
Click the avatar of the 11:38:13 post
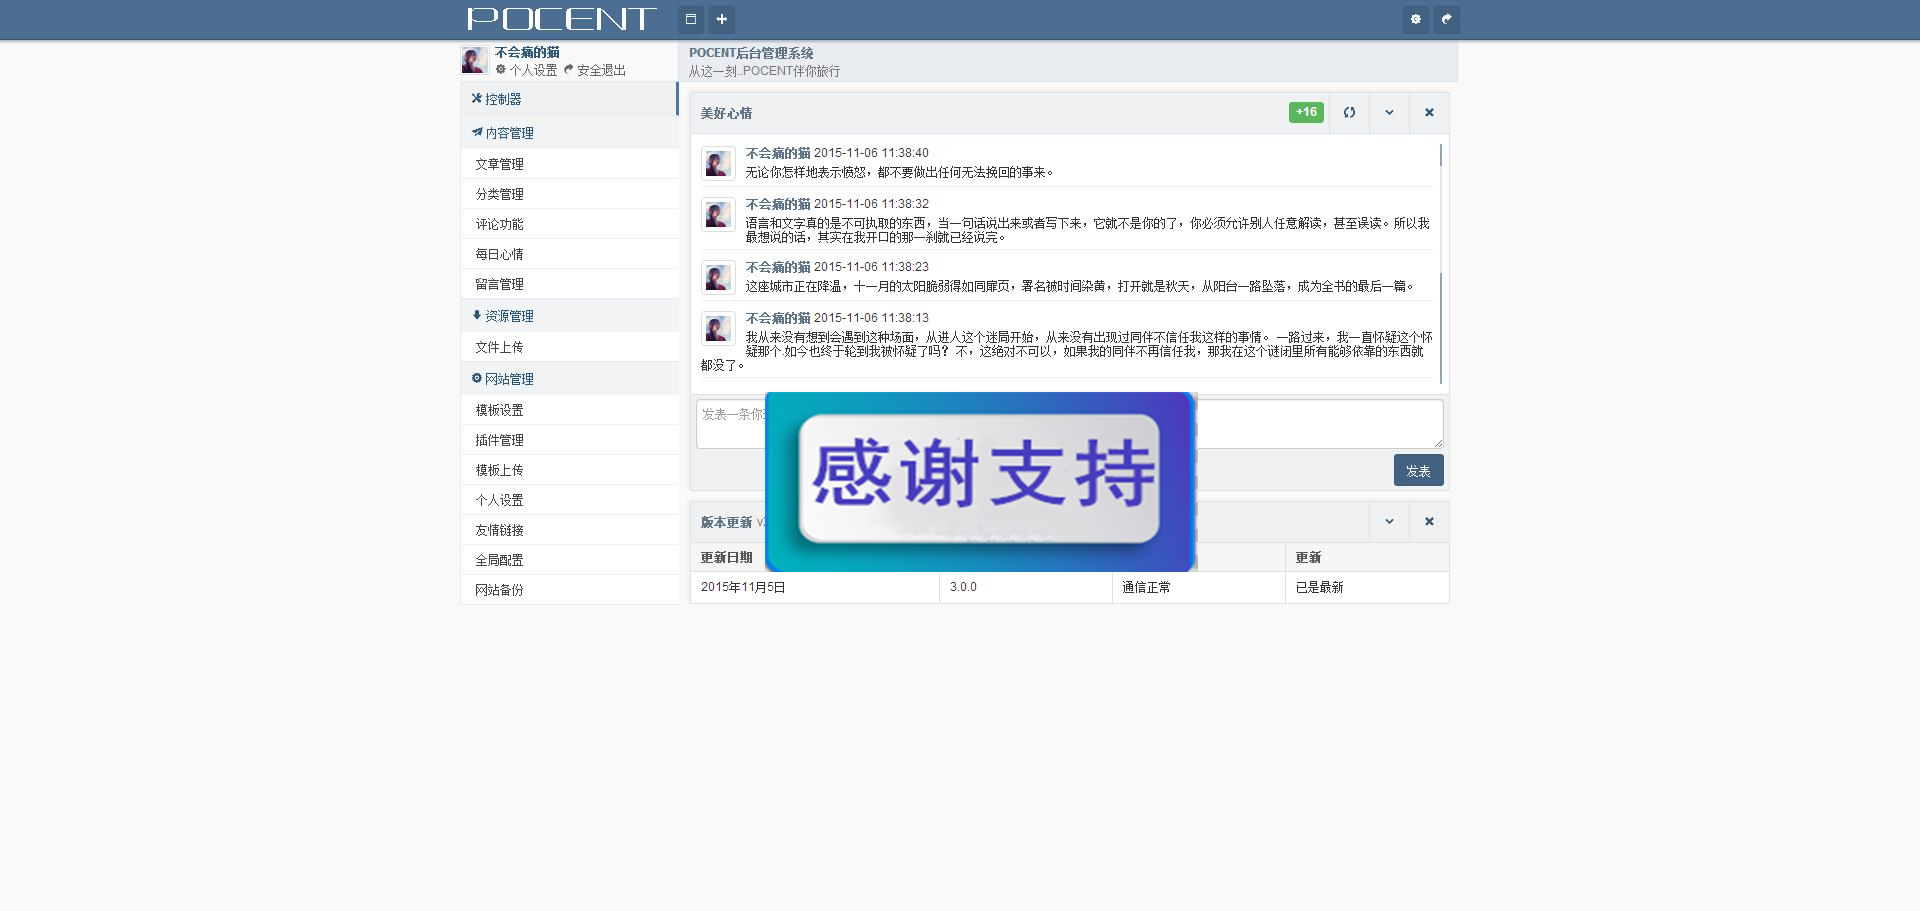(x=717, y=328)
